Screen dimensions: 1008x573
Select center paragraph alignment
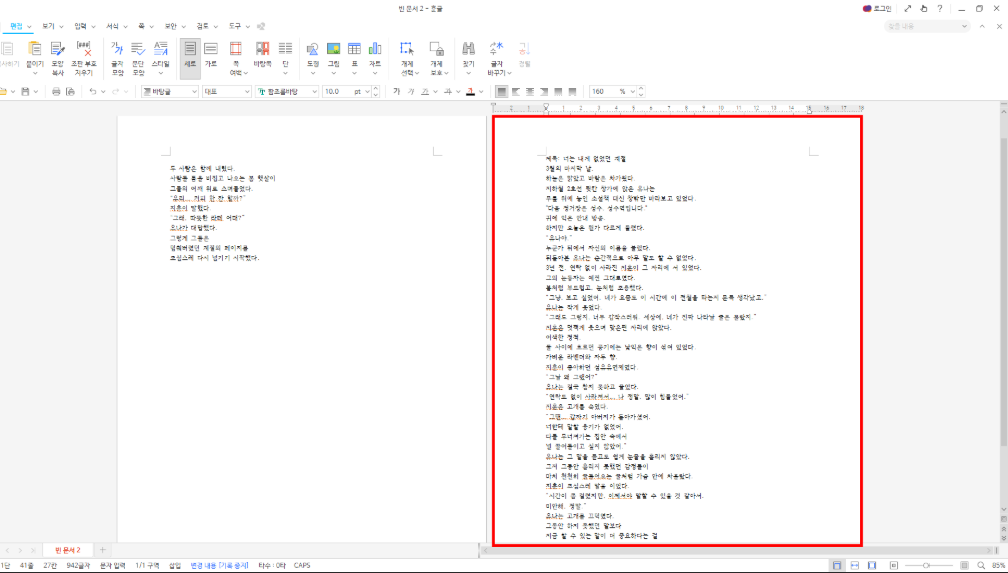coord(530,92)
